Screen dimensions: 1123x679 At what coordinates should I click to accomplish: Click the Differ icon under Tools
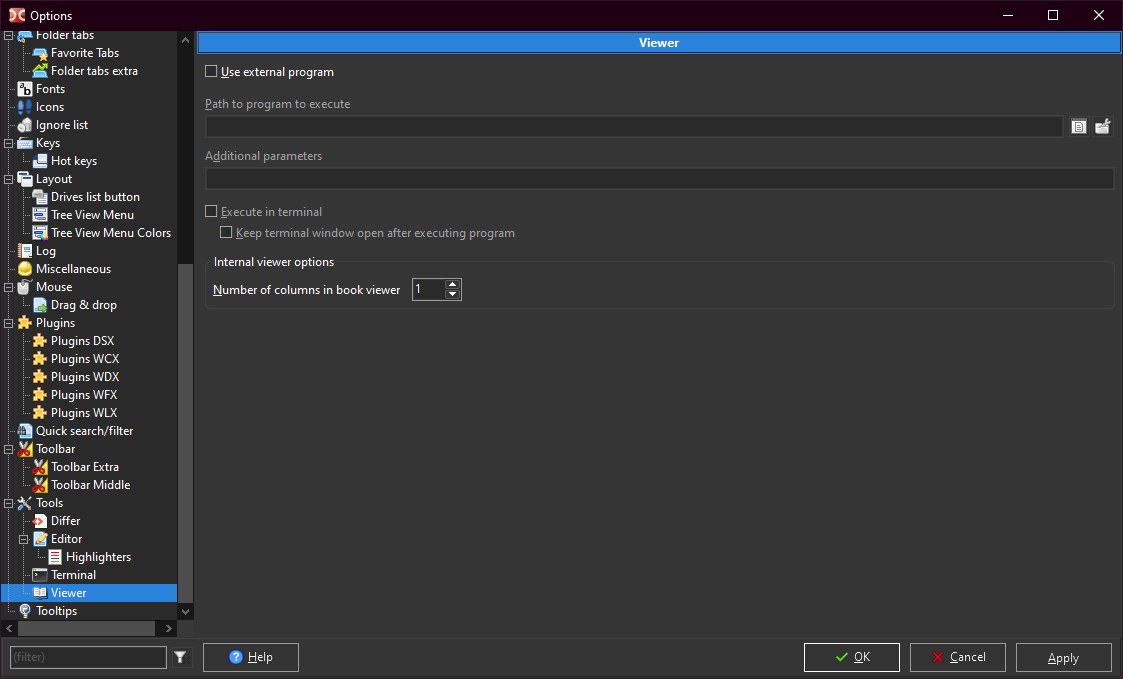[x=40, y=521]
